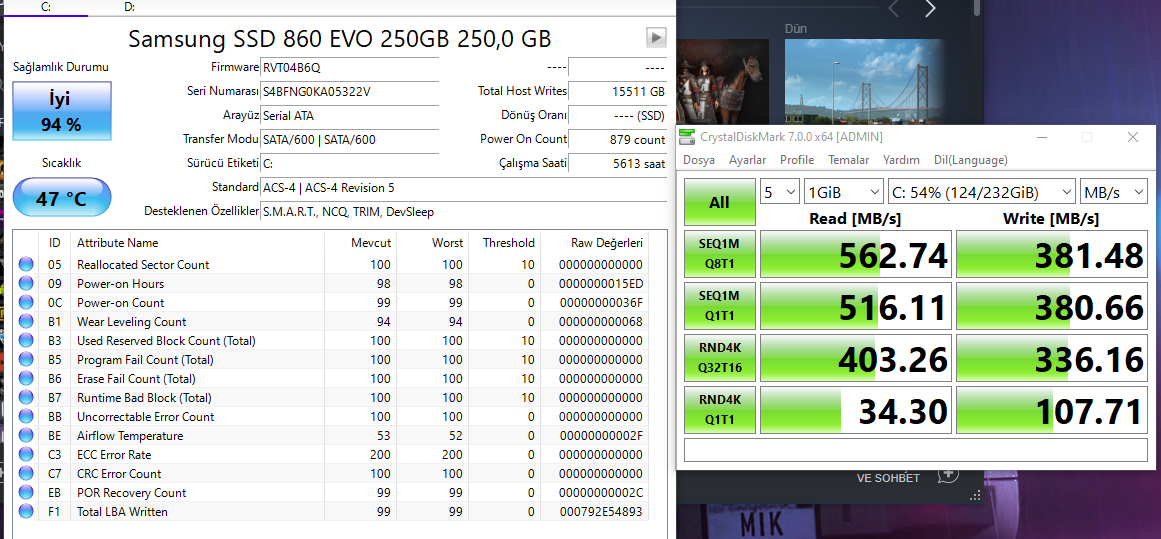This screenshot has width=1161, height=539.
Task: Click the Firmware field RVT04B6Q
Action: pos(349,67)
